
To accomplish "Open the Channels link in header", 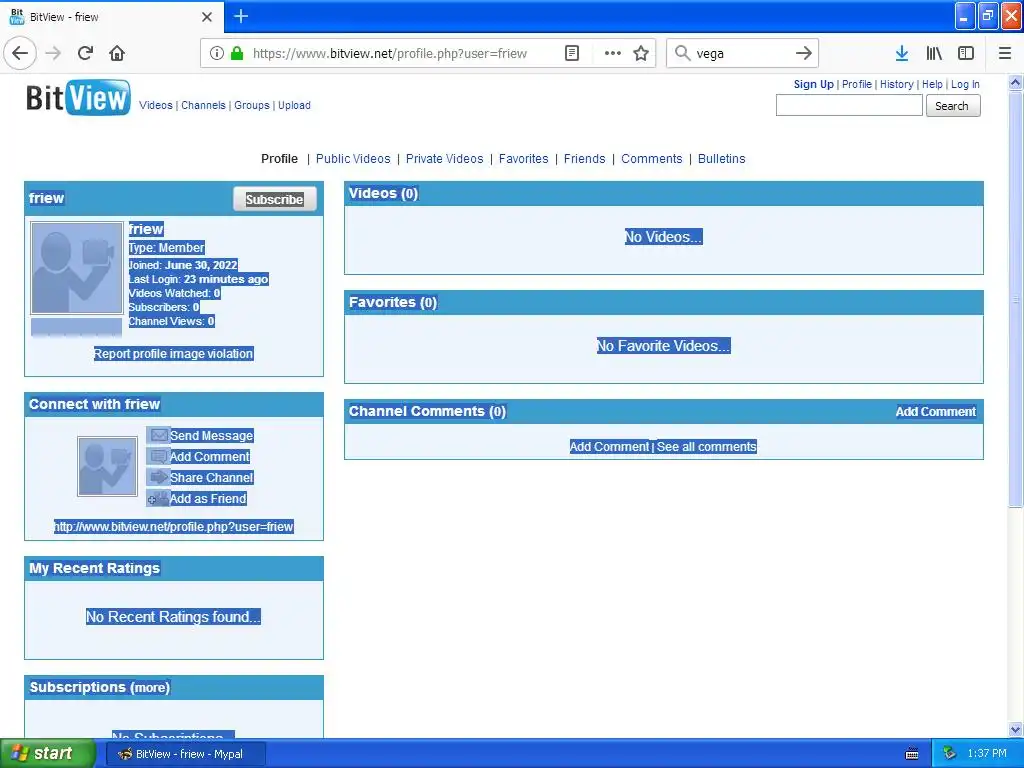I will (203, 105).
